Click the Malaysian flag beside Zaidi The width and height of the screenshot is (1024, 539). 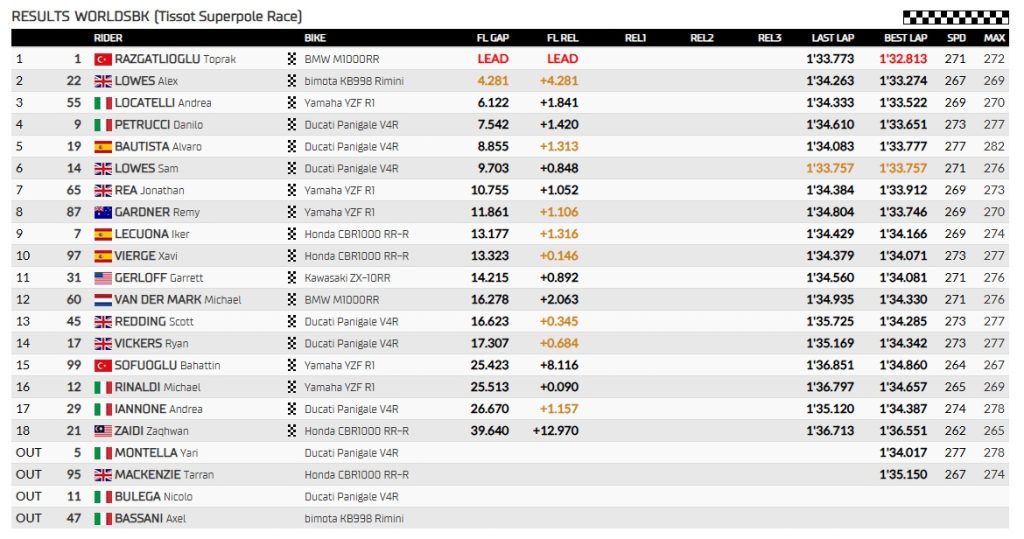[101, 431]
